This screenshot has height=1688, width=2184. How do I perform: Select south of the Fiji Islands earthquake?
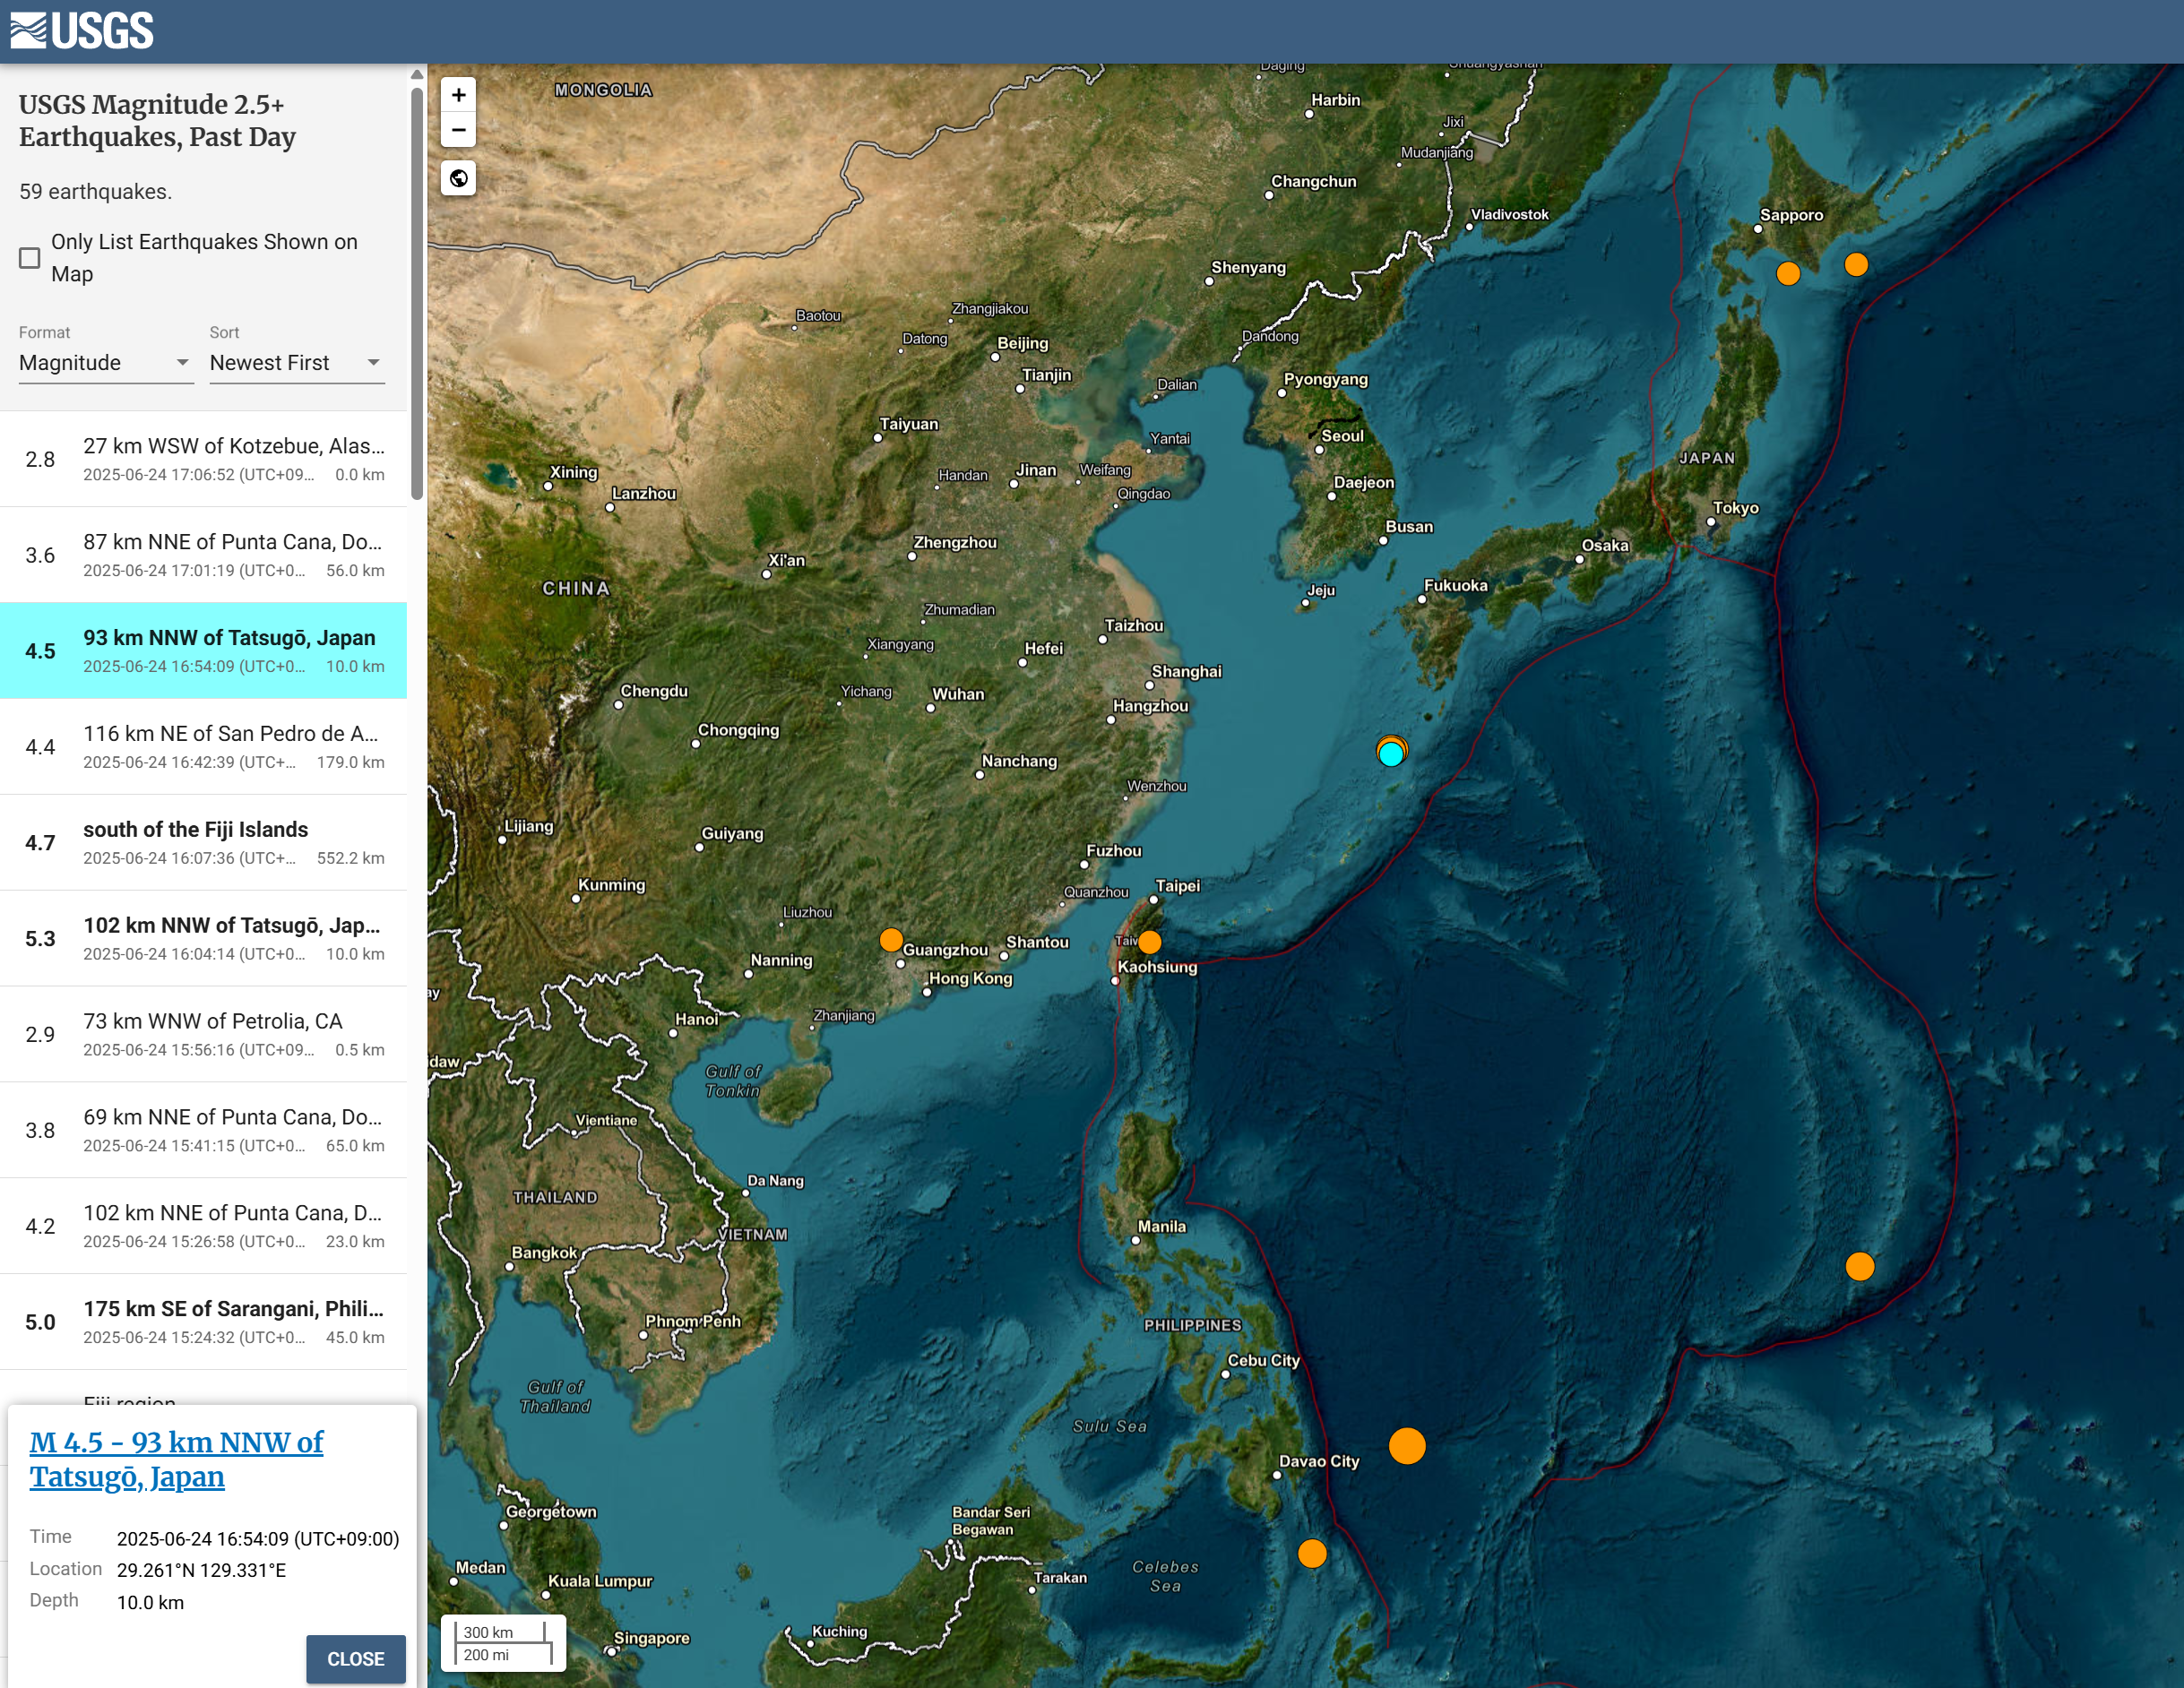pos(204,843)
